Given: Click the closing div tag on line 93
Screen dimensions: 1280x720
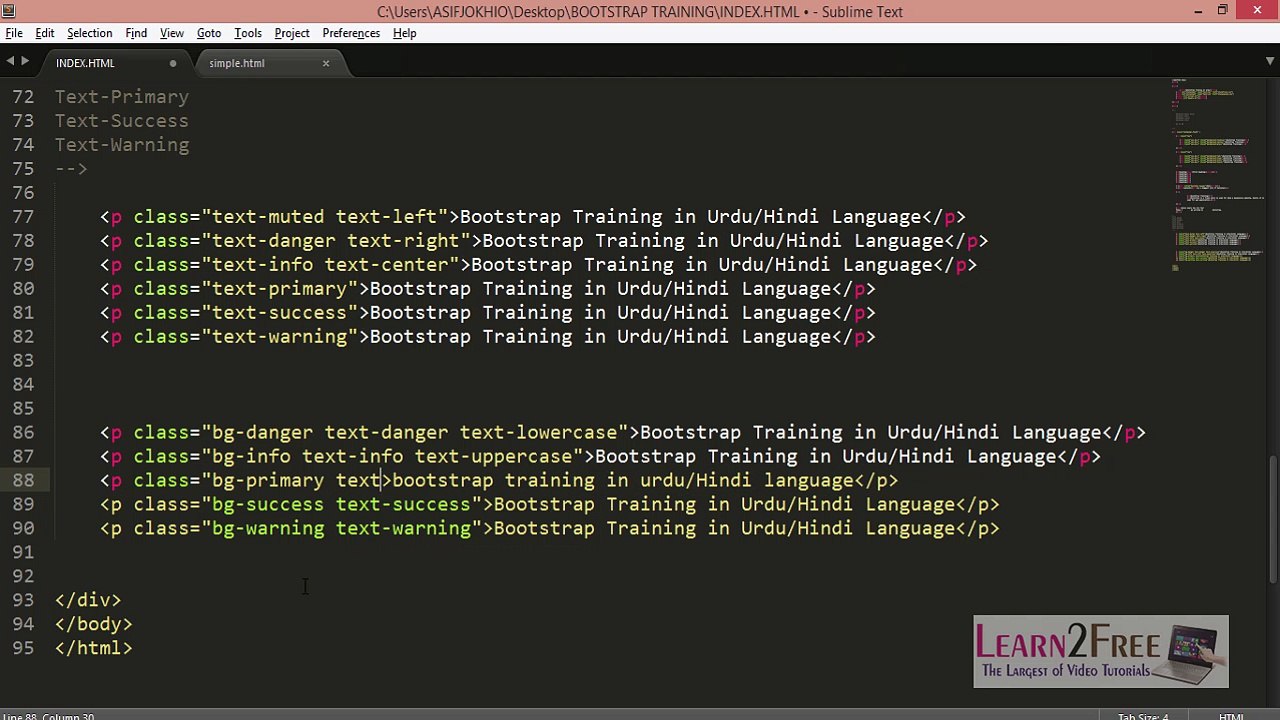Looking at the screenshot, I should coord(88,600).
